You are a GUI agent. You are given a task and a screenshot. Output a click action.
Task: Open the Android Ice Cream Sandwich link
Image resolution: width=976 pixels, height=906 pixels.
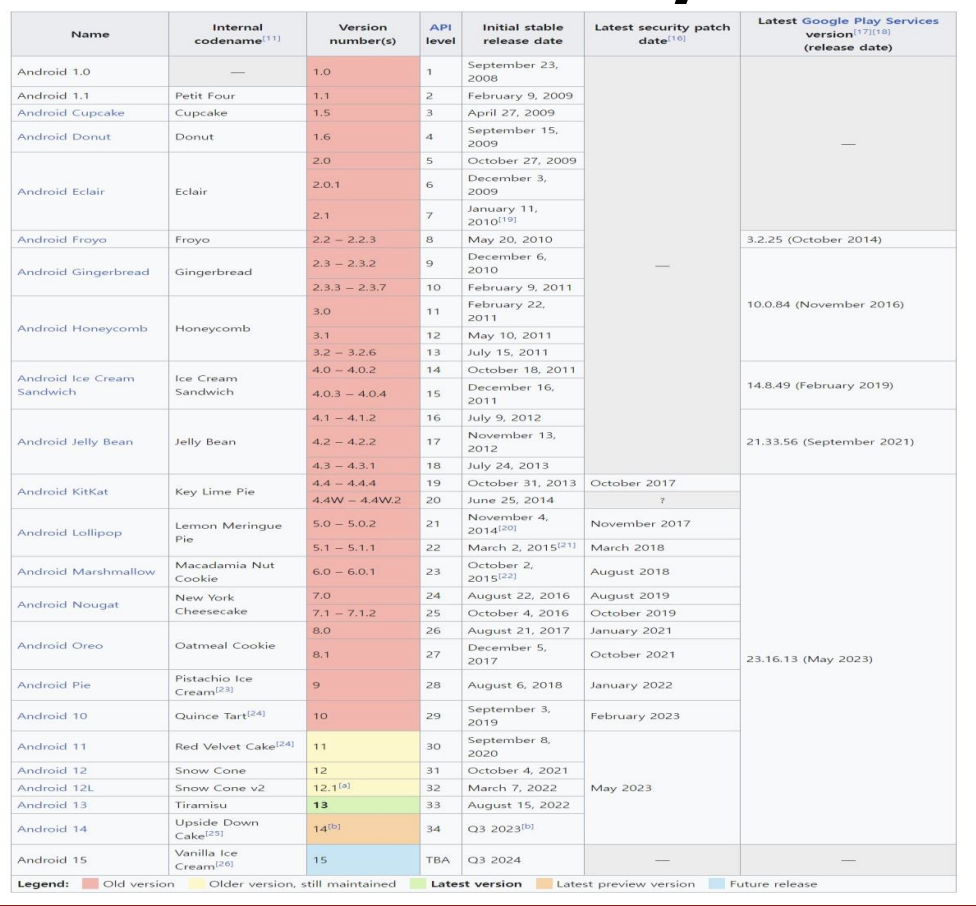[x=76, y=385]
